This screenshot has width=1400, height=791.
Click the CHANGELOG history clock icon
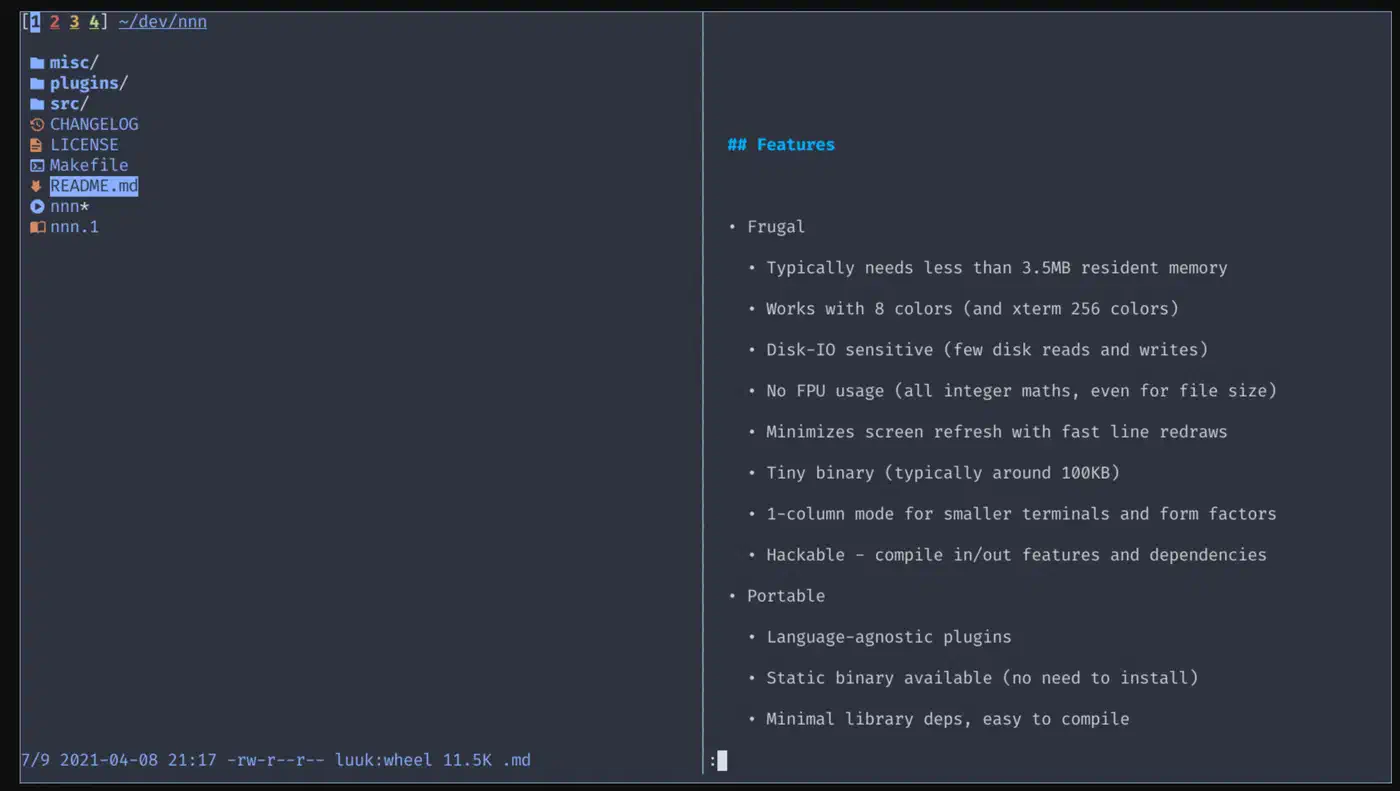37,125
